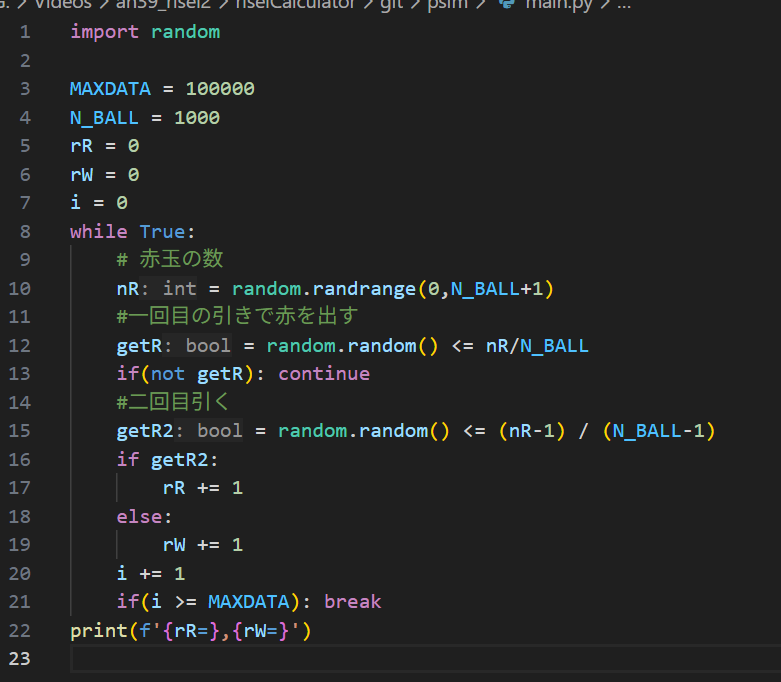Click the comment '#二回目引く'
Image resolution: width=781 pixels, height=682 pixels.
[173, 402]
